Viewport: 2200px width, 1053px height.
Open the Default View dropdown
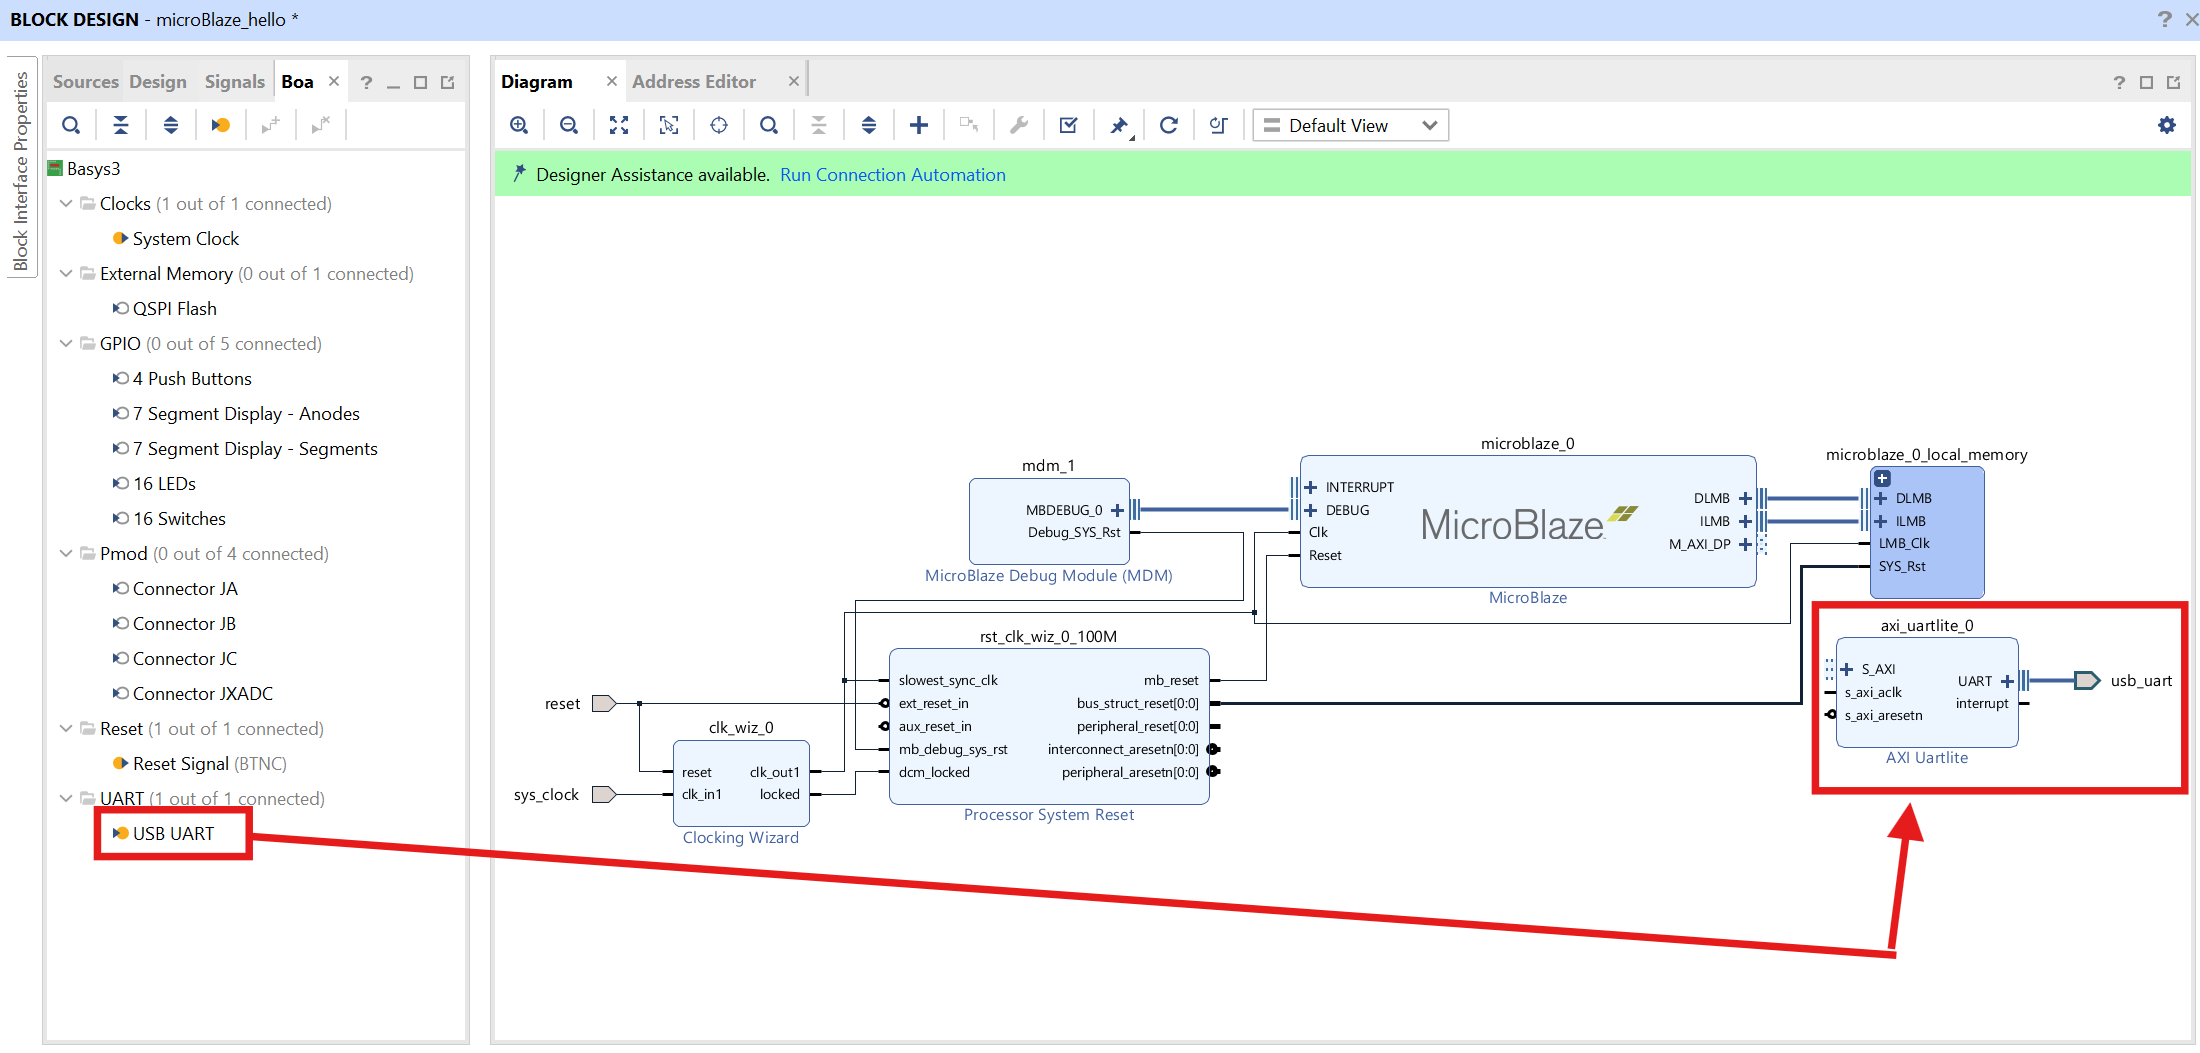(x=1350, y=125)
